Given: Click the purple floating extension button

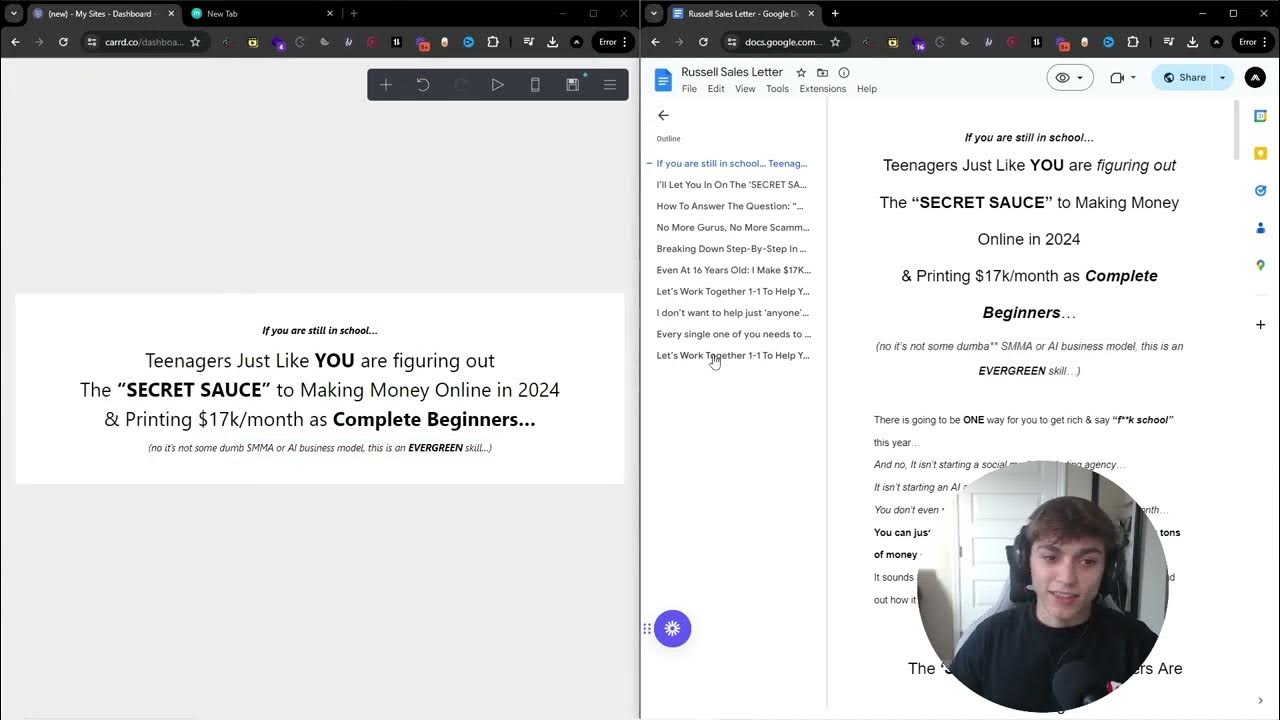Looking at the screenshot, I should click(x=672, y=628).
